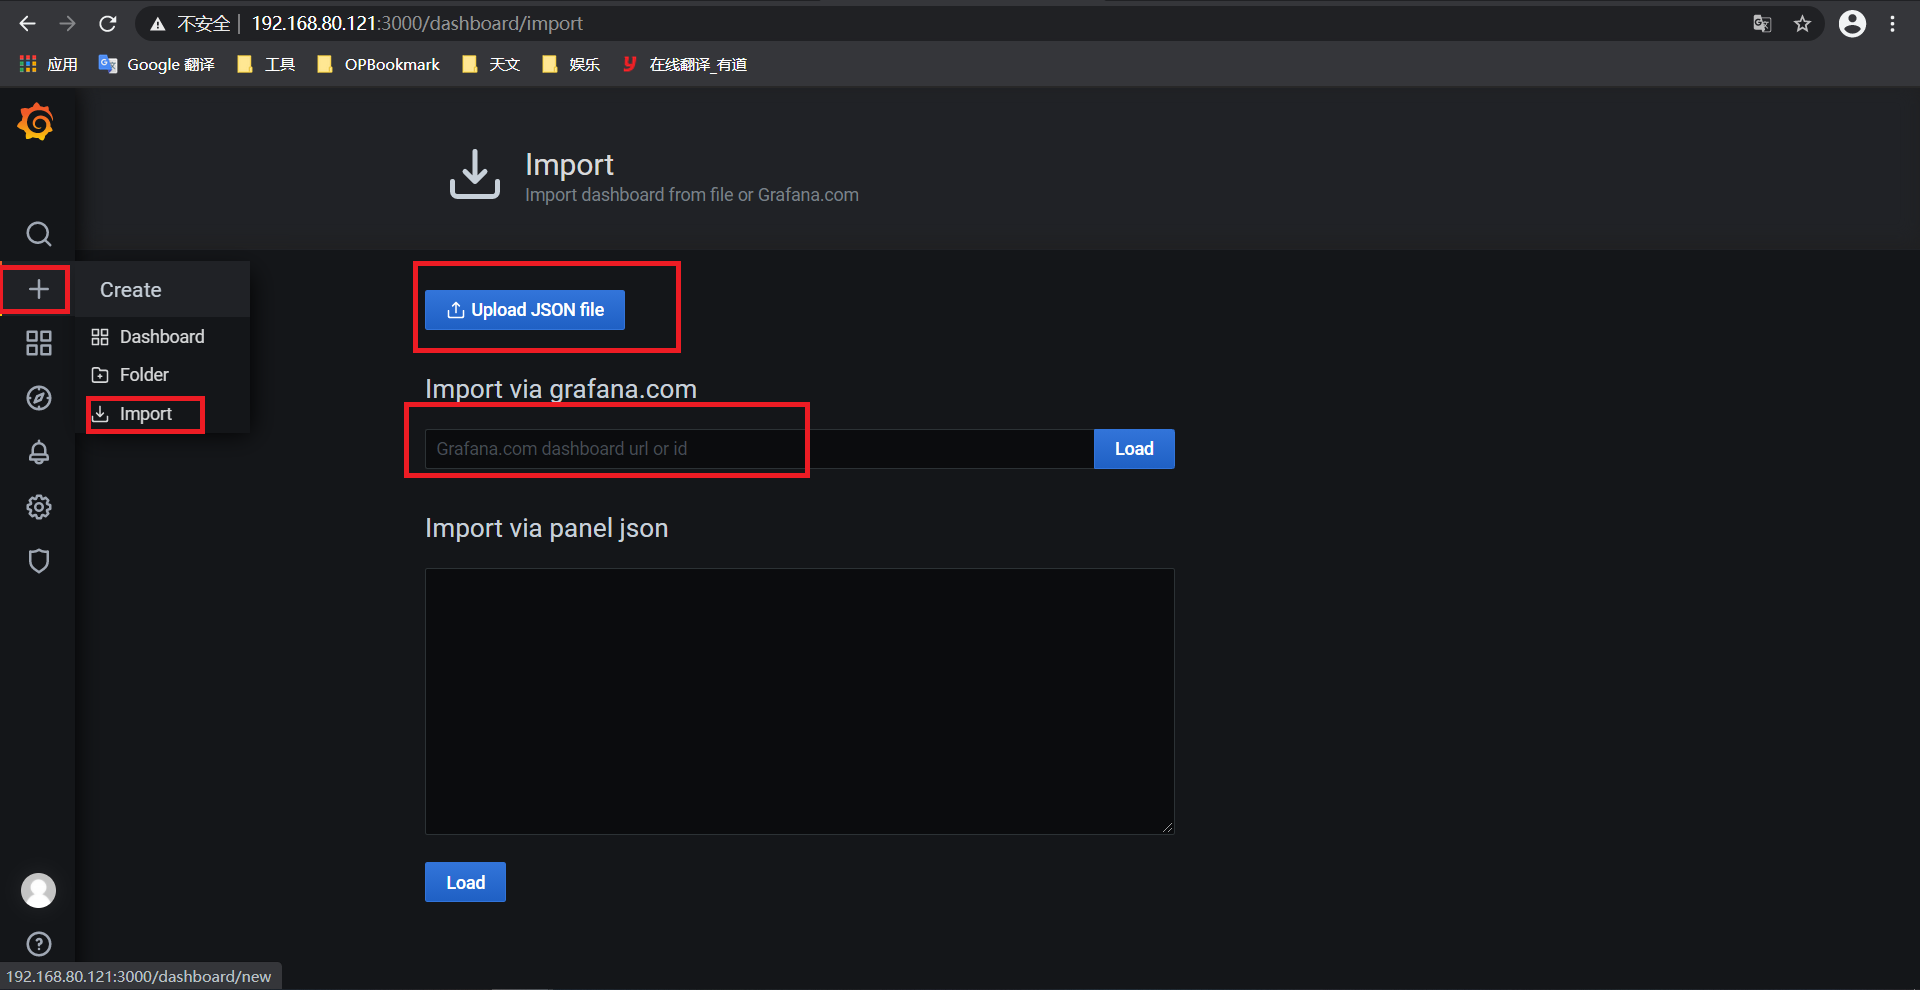Click the Create menu header
1920x990 pixels.
pos(130,290)
